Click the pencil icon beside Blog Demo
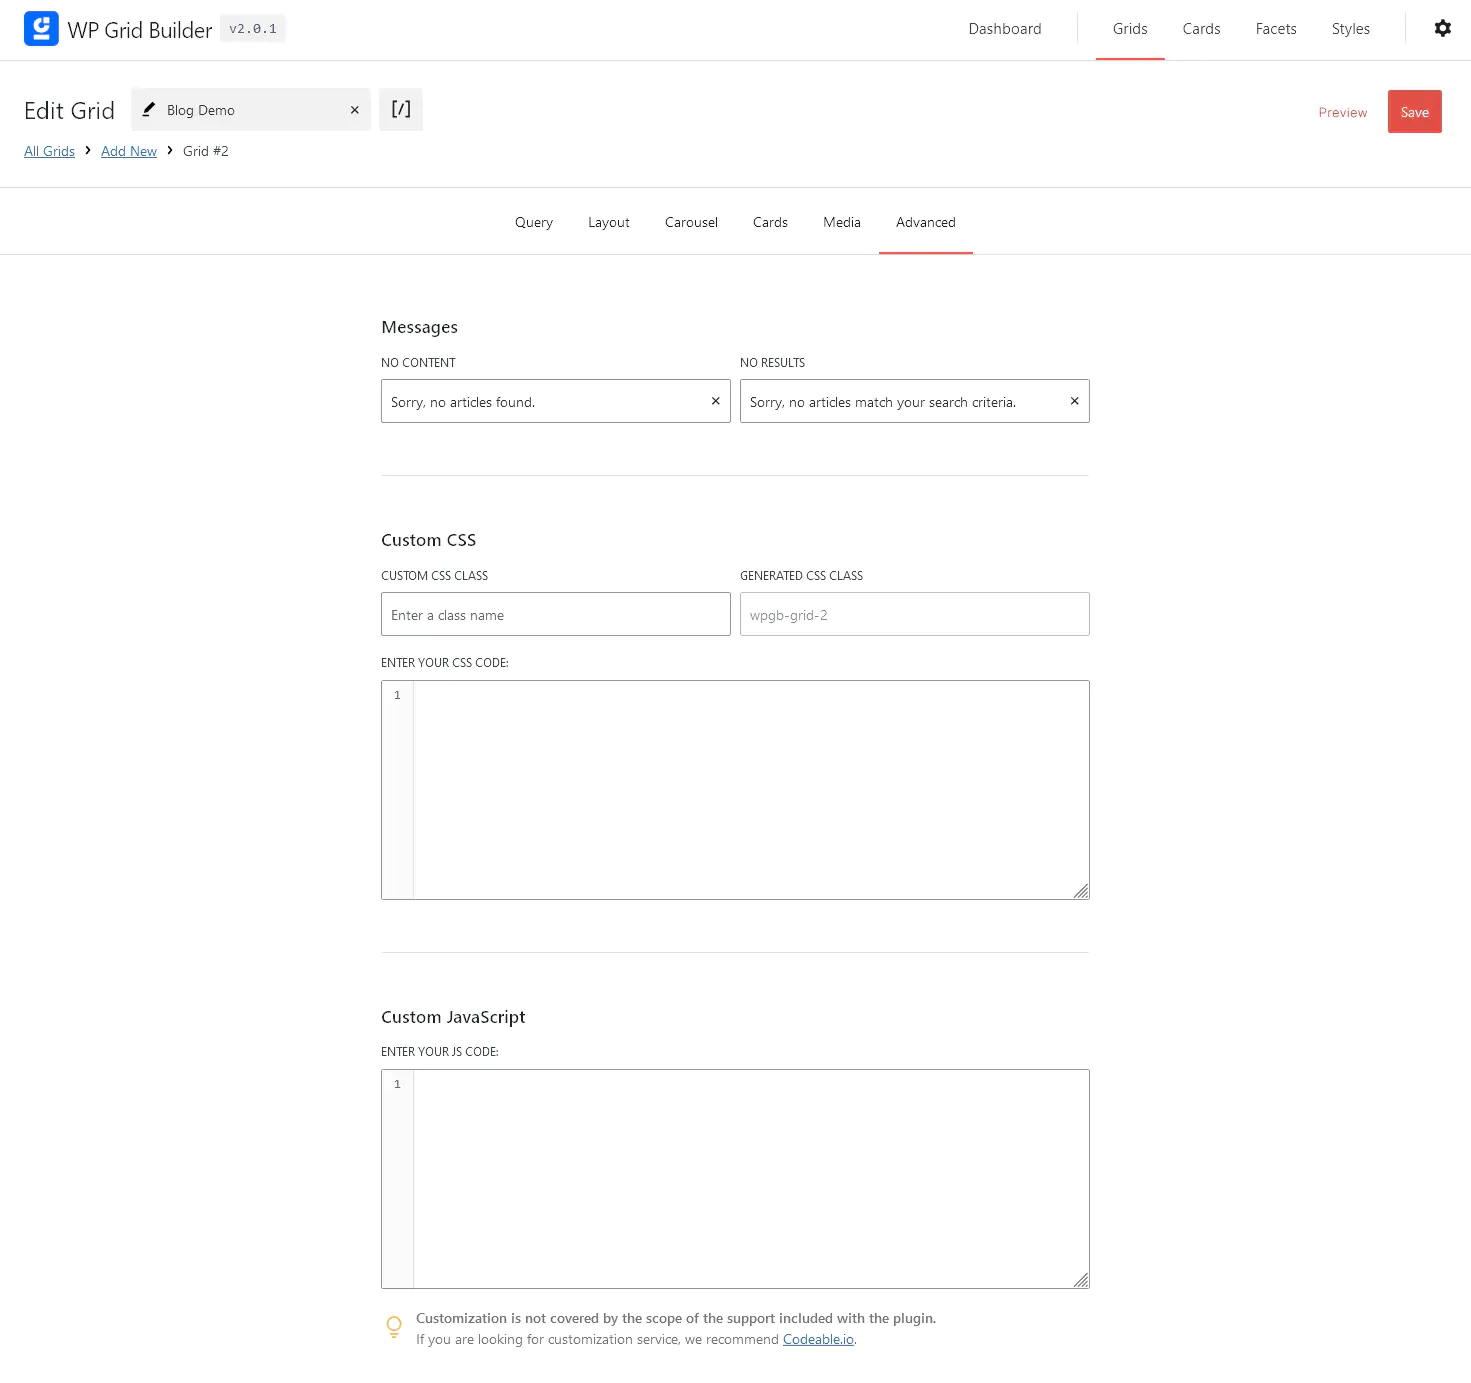Viewport: 1471px width, 1383px height. (150, 110)
